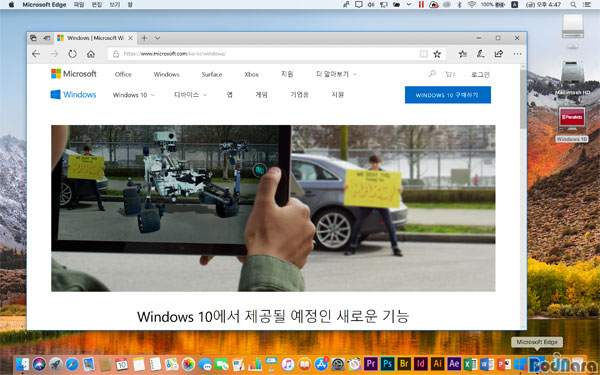The width and height of the screenshot is (600, 375).
Task: Open Edge settings and more menu
Action: pos(517,54)
